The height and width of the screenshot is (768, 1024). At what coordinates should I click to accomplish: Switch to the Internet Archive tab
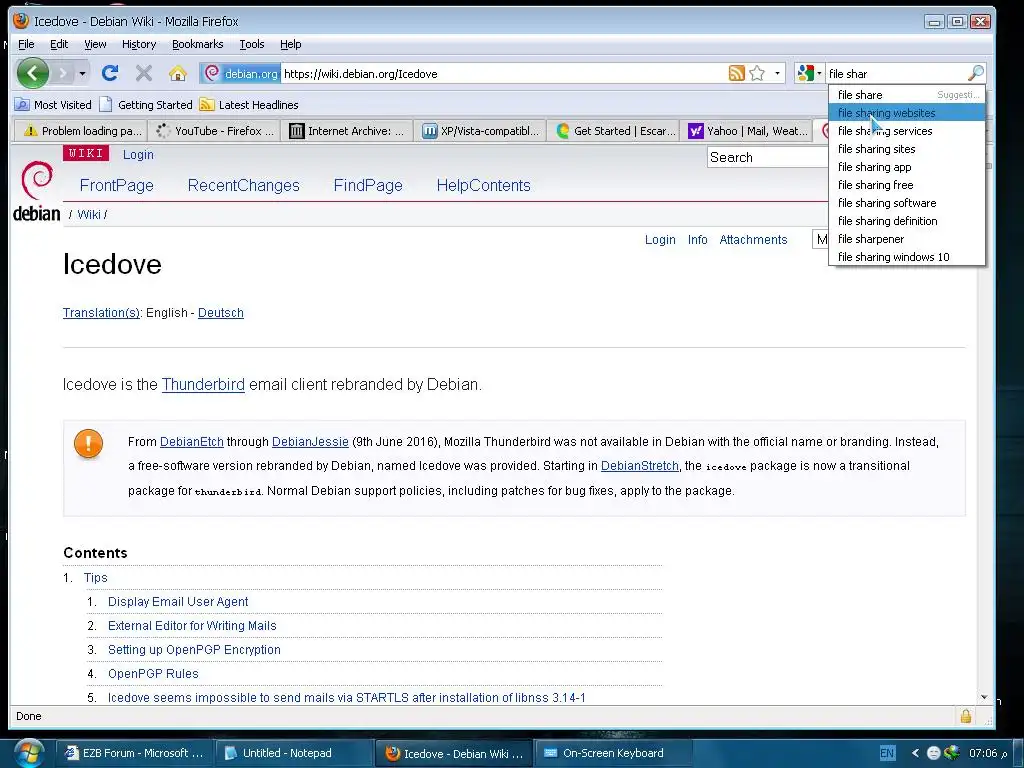348,131
